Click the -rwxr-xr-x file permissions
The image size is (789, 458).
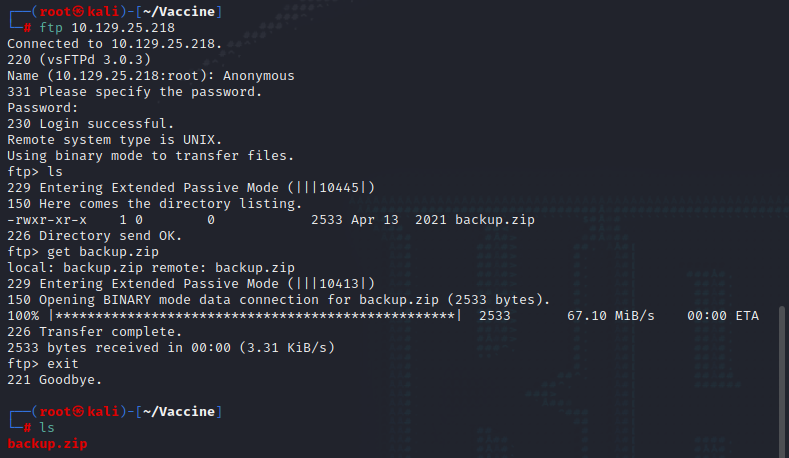pyautogui.click(x=47, y=220)
